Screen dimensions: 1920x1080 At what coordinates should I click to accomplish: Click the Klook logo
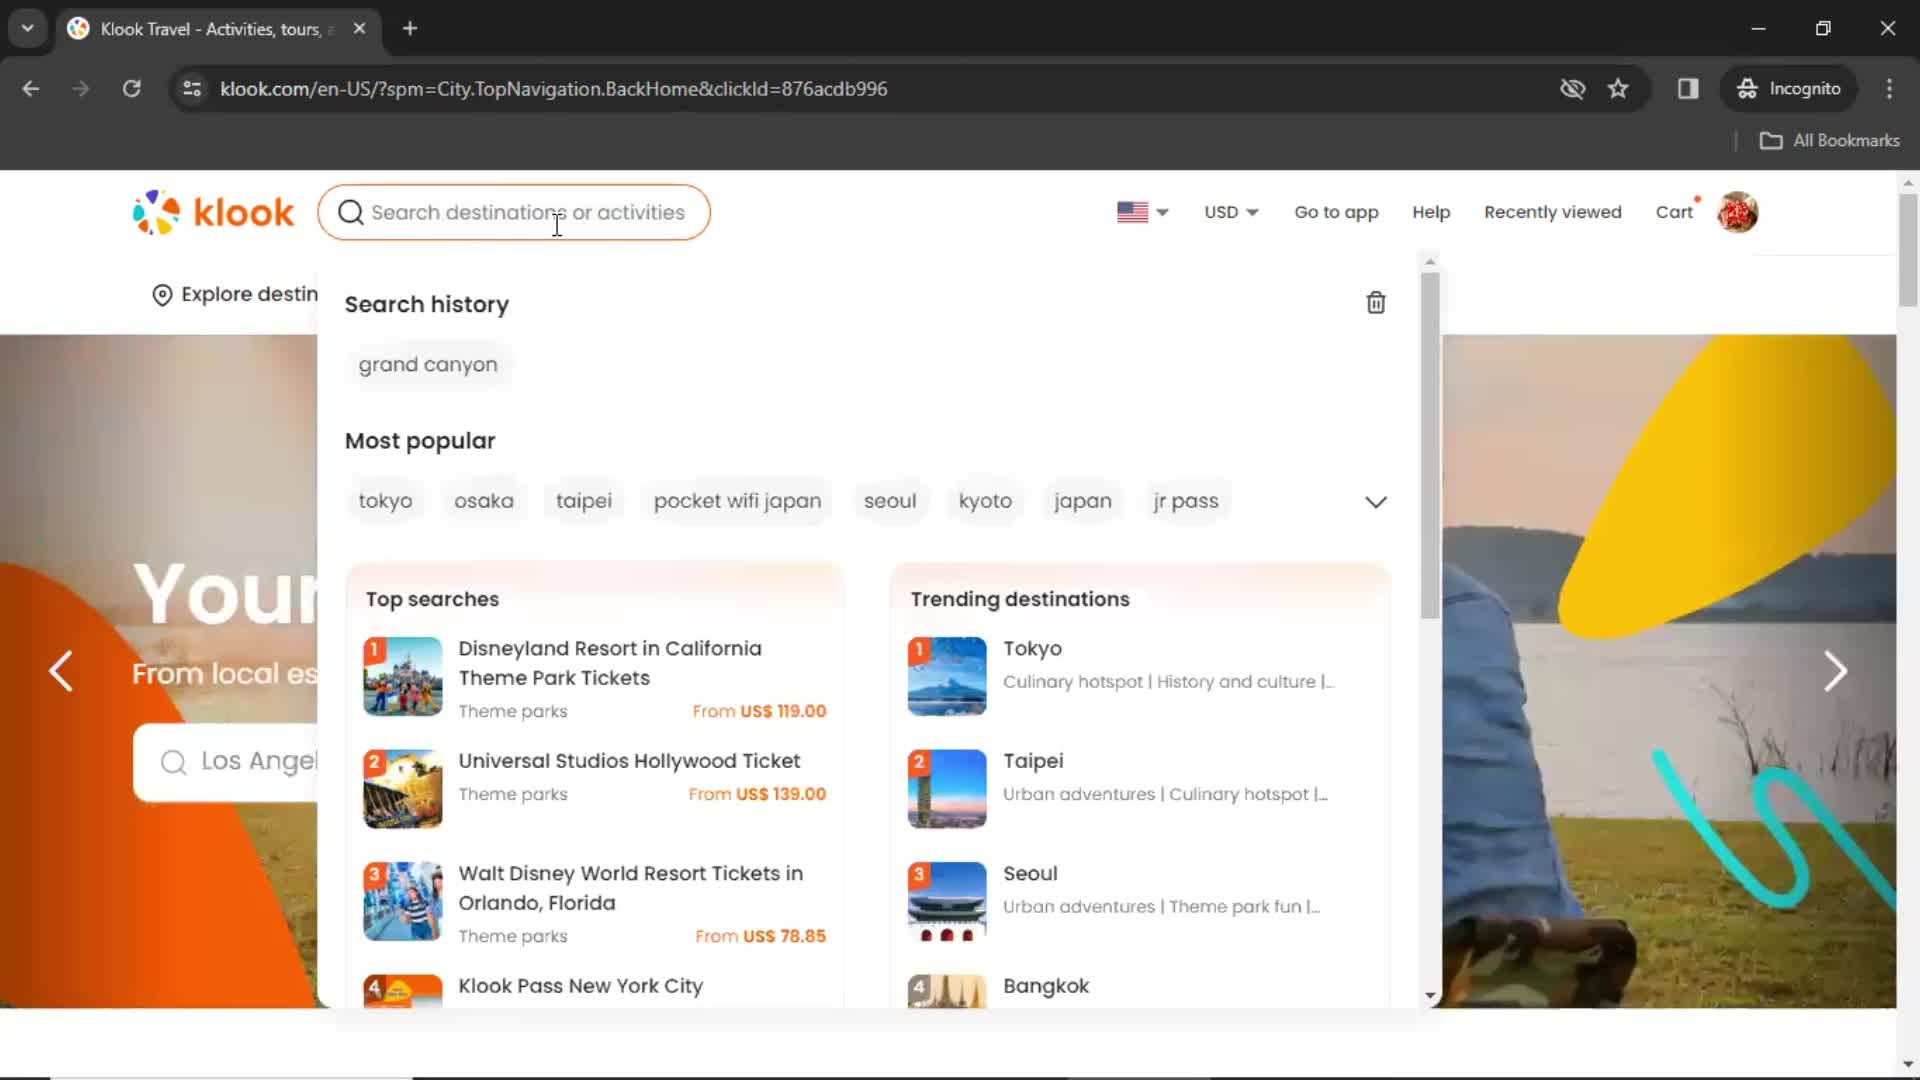tap(213, 212)
